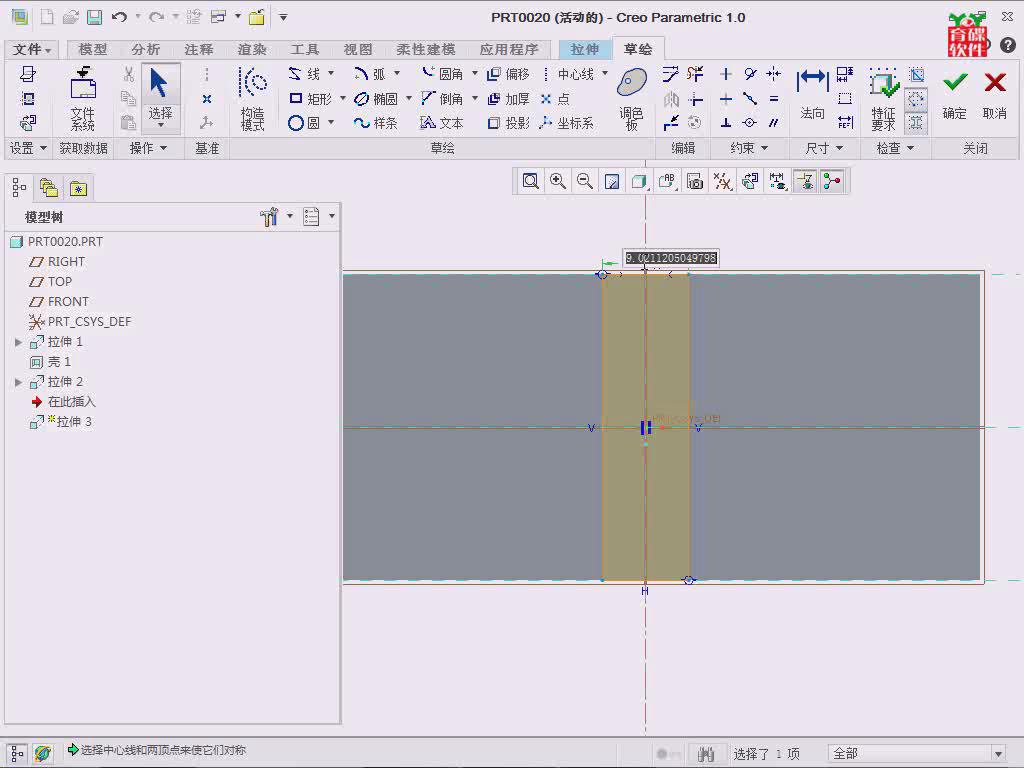
Task: Expand the Dimension (尺寸) group menu
Action: (x=824, y=148)
